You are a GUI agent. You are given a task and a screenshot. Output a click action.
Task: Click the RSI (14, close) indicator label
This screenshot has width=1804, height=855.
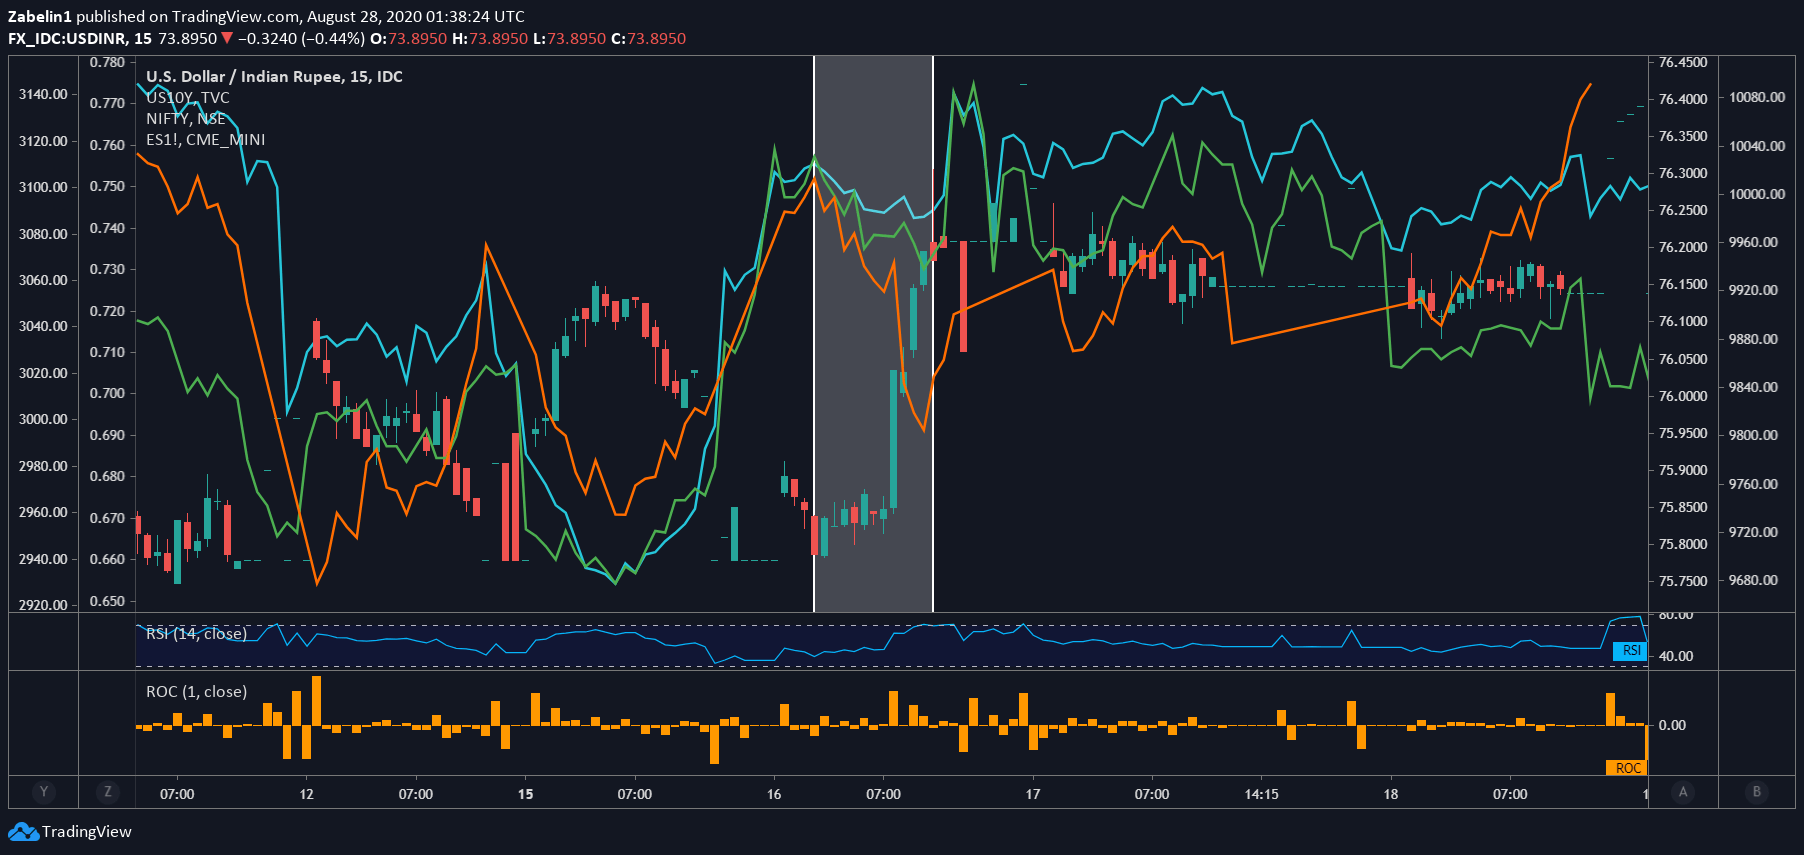196,634
